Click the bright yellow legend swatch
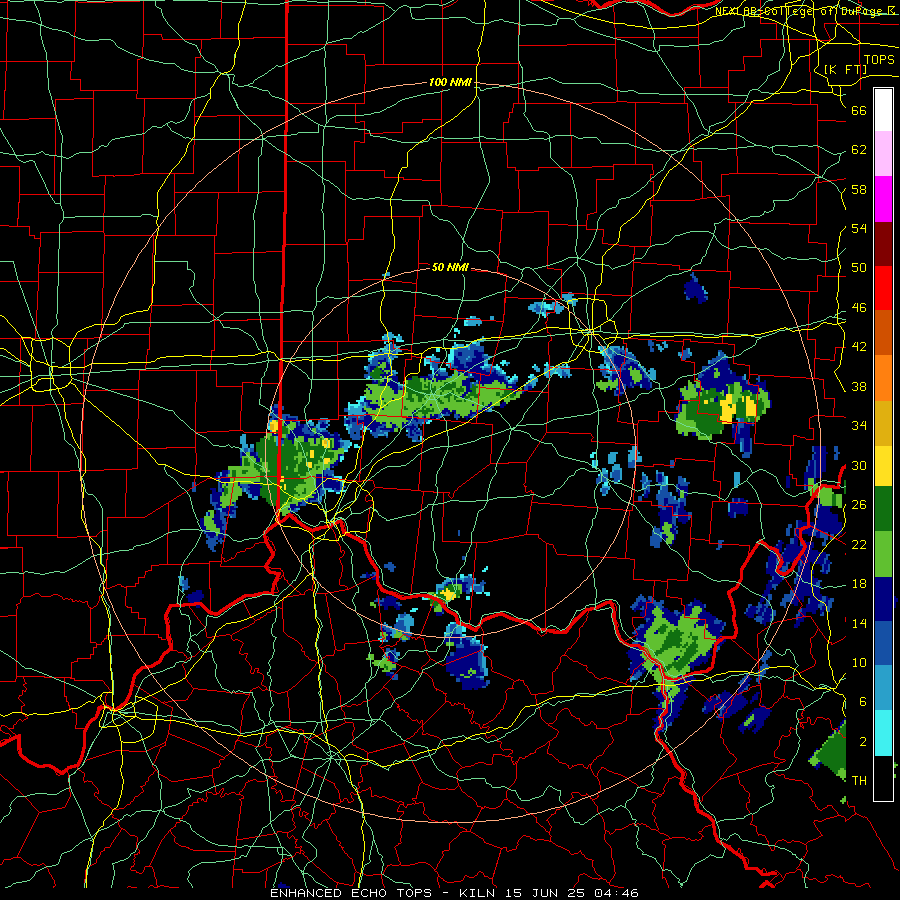 [x=883, y=465]
